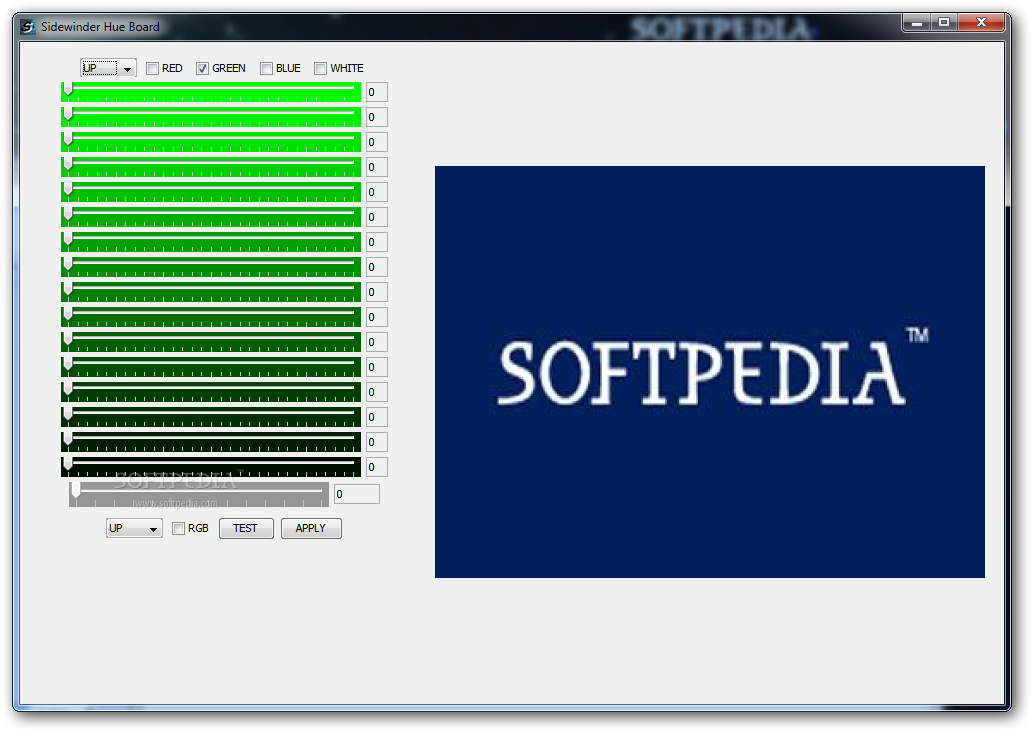Click the eighth green slider from top
Screen dimensions: 1032x732
211,267
